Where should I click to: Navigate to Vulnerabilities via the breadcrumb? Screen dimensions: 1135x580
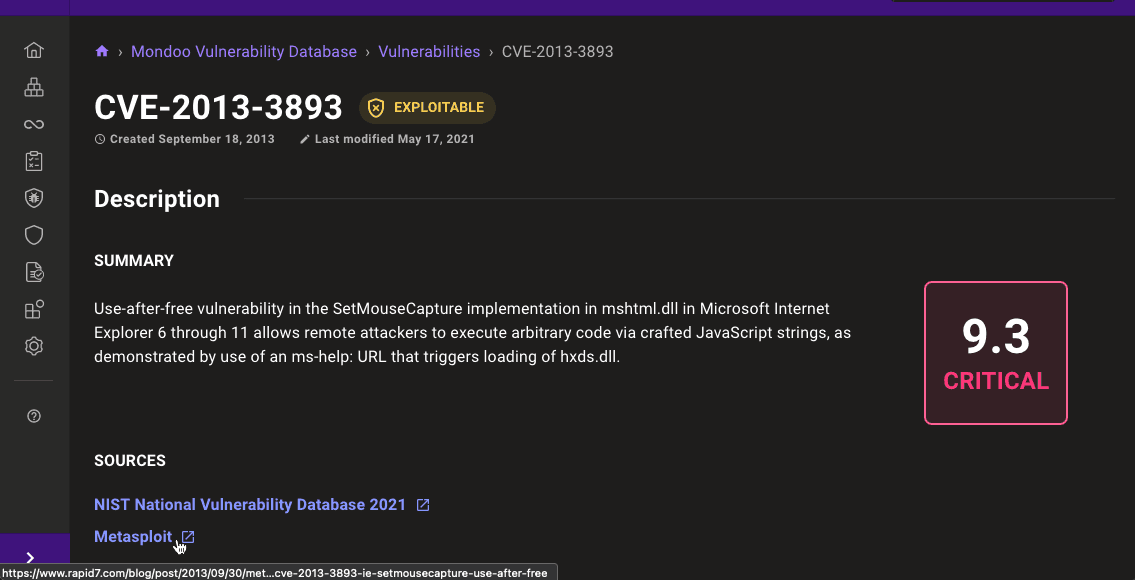click(x=429, y=51)
